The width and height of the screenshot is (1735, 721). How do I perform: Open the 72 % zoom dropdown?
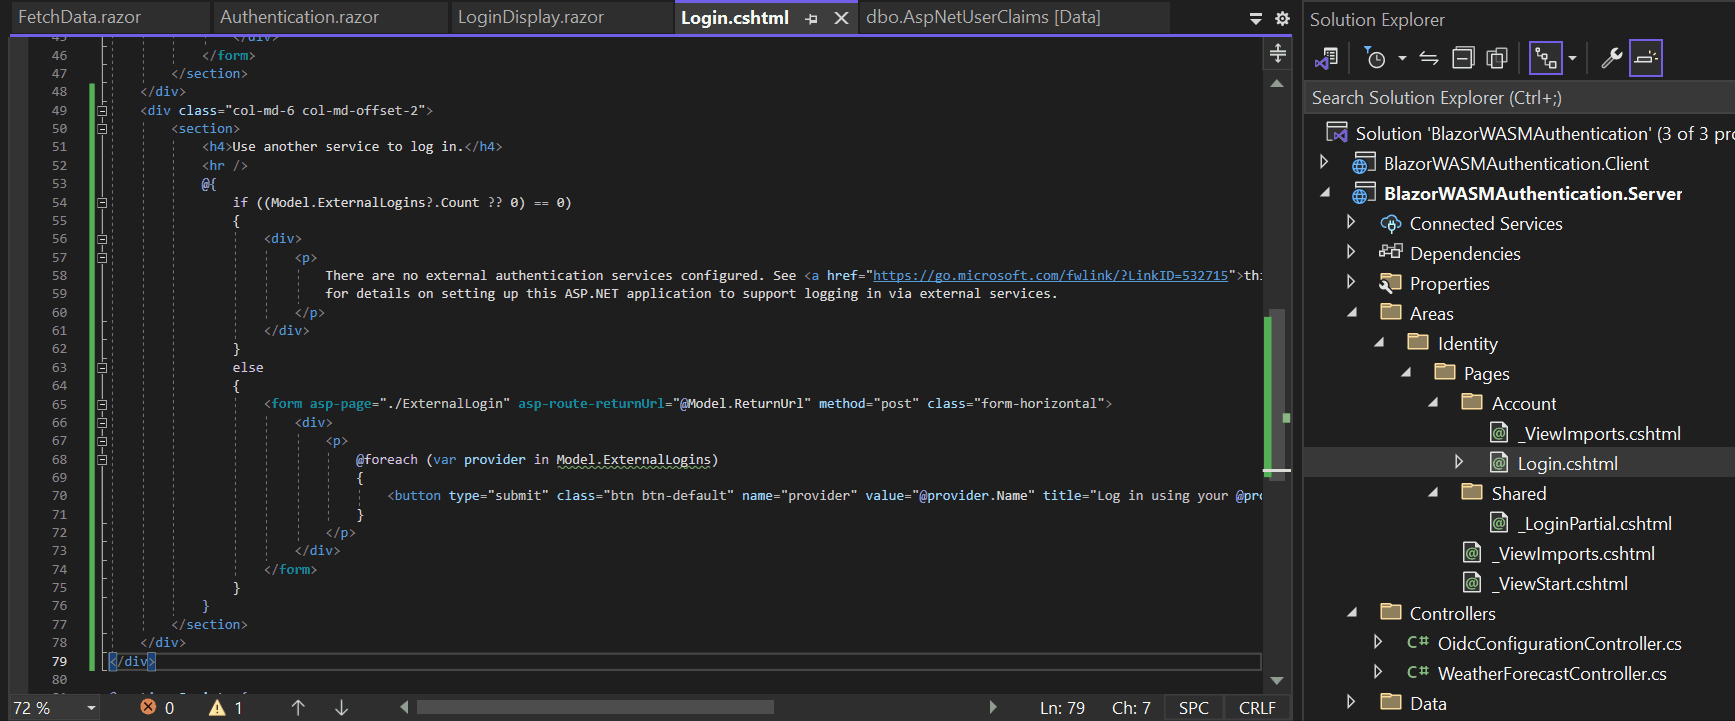(91, 708)
